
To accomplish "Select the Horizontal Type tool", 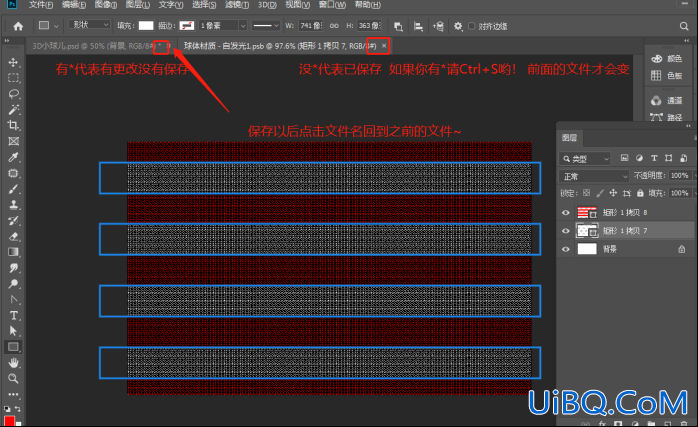I will point(13,315).
